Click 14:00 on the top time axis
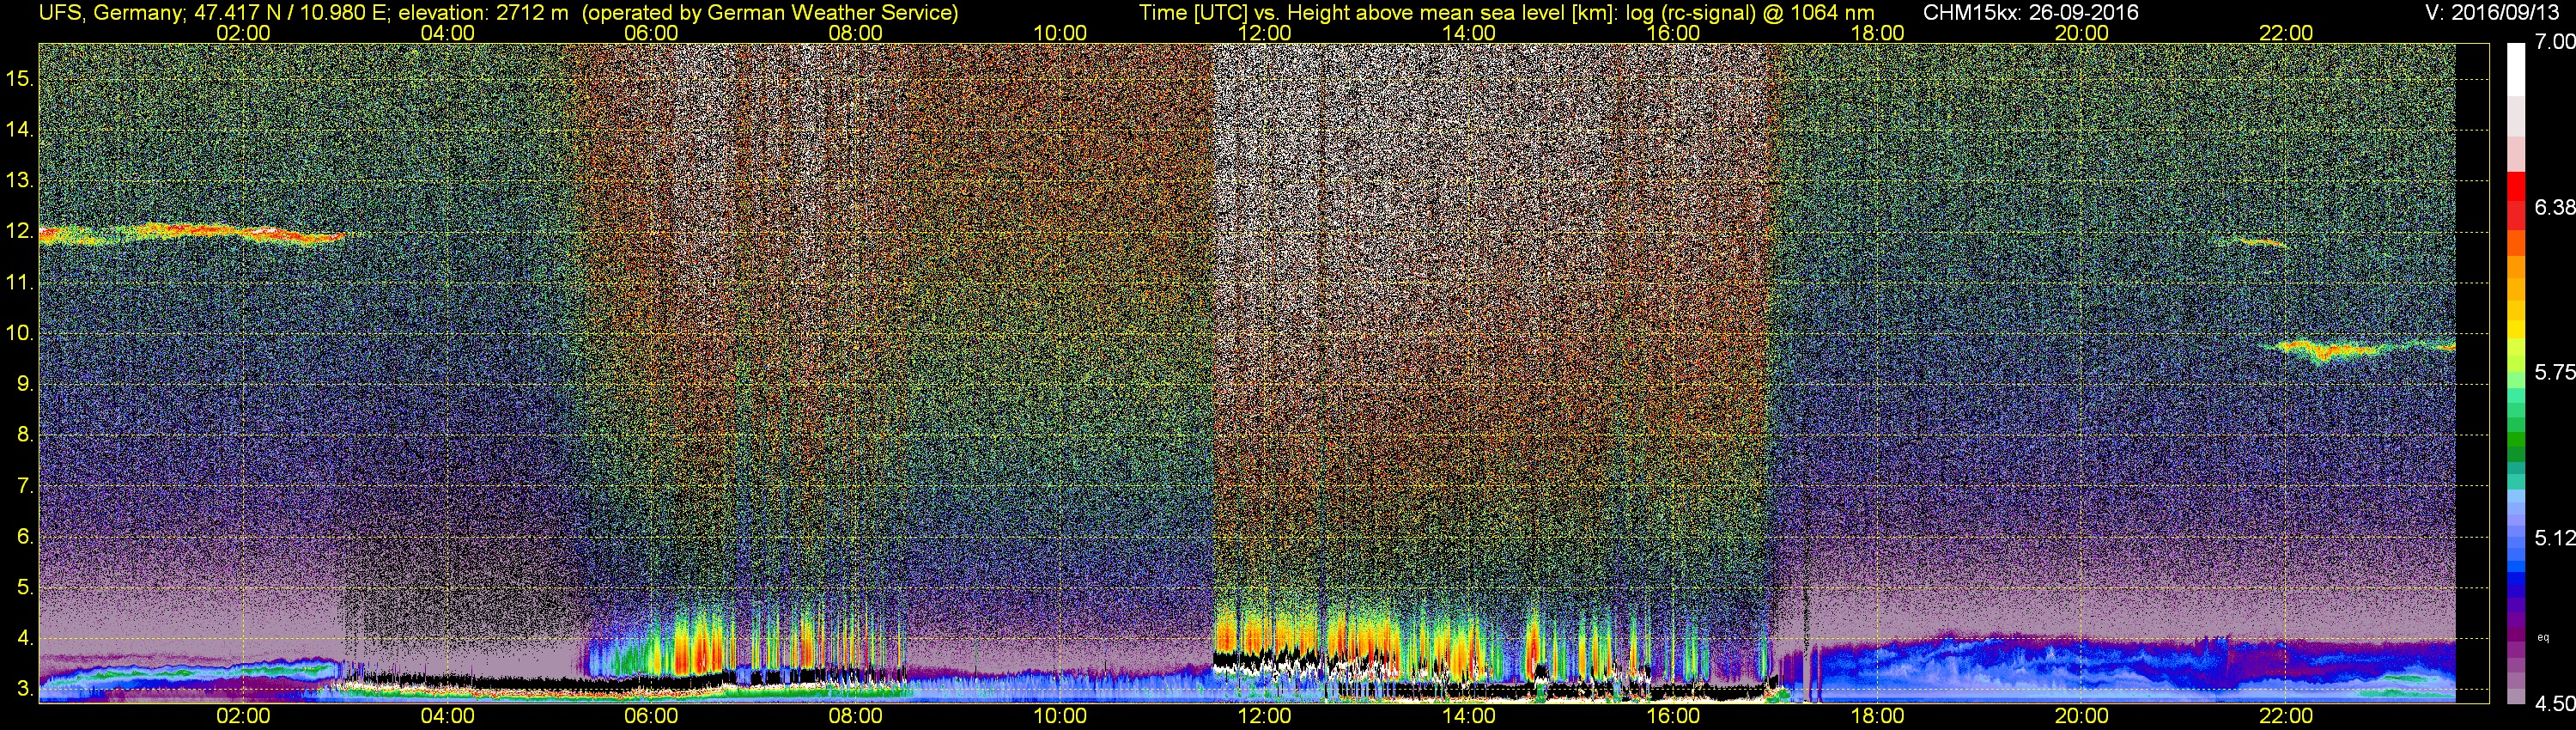Image resolution: width=2576 pixels, height=730 pixels. coord(1469,33)
